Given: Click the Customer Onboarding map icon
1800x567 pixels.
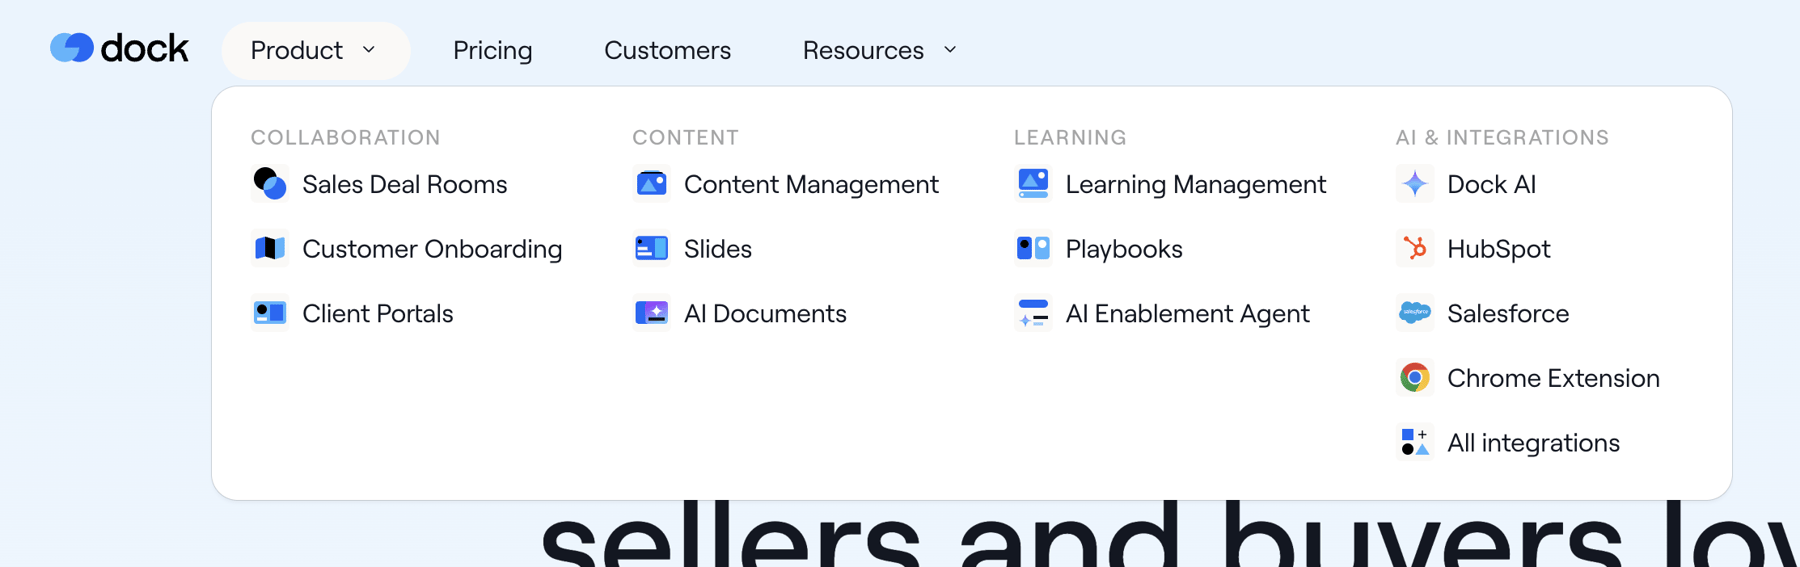Looking at the screenshot, I should pyautogui.click(x=270, y=248).
